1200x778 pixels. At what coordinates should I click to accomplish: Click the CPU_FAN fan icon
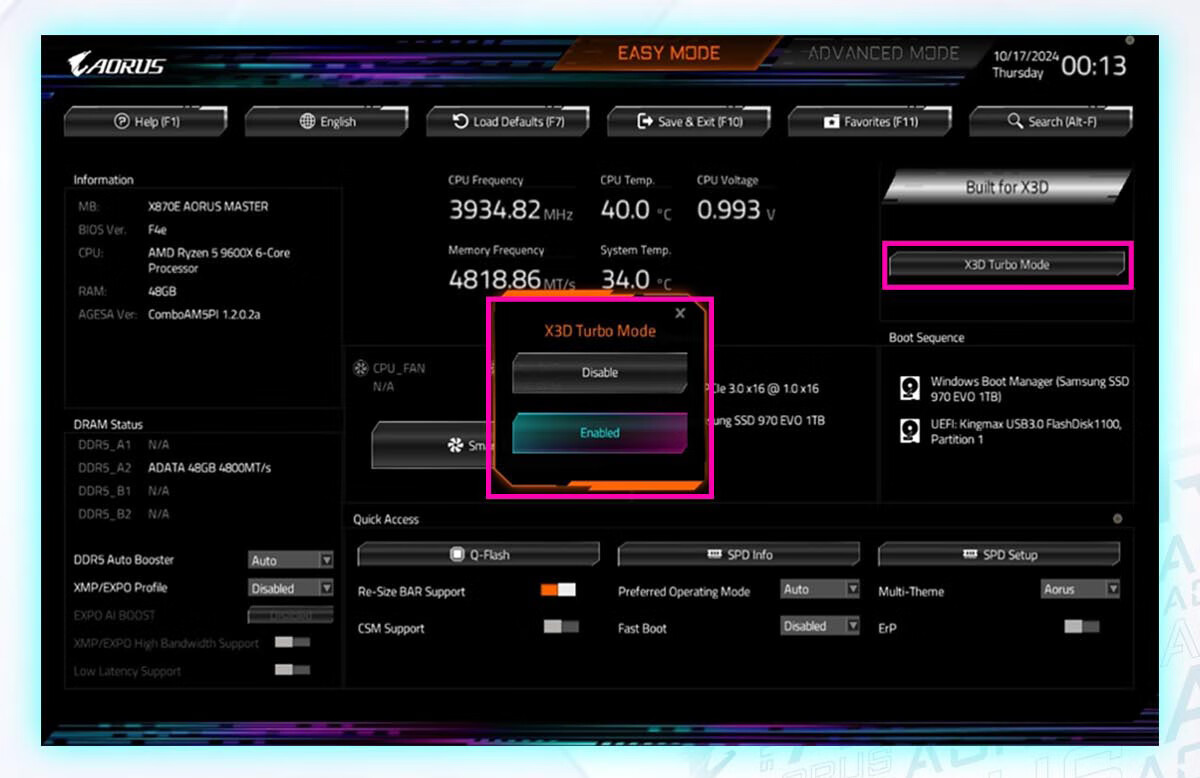point(361,368)
